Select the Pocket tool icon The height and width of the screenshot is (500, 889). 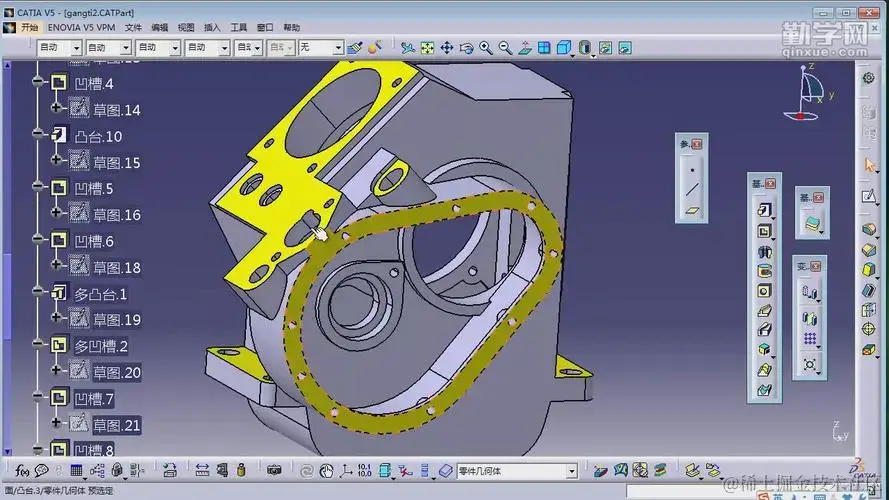pos(764,231)
